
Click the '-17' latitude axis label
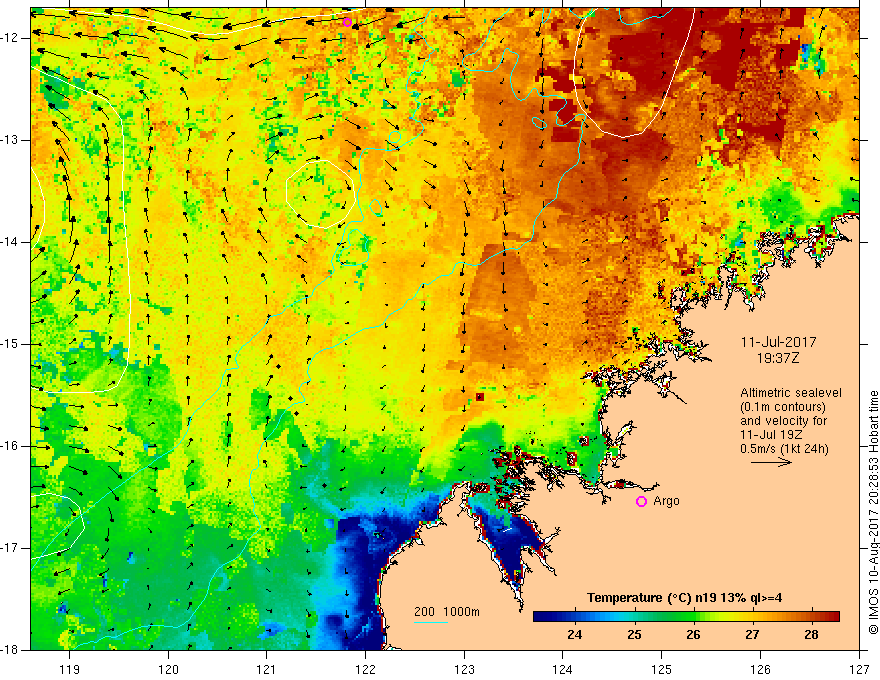pos(10,548)
